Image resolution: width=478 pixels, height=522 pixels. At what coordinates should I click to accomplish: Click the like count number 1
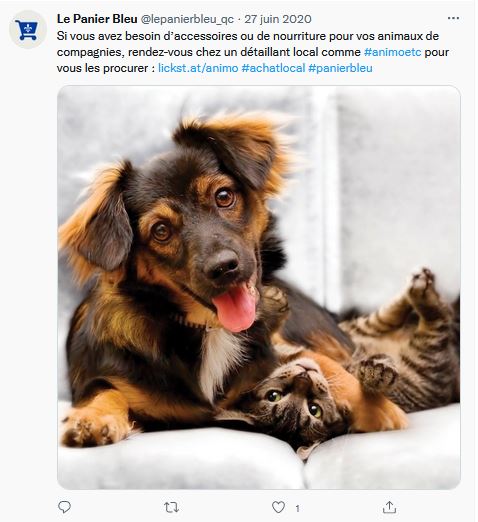click(297, 508)
